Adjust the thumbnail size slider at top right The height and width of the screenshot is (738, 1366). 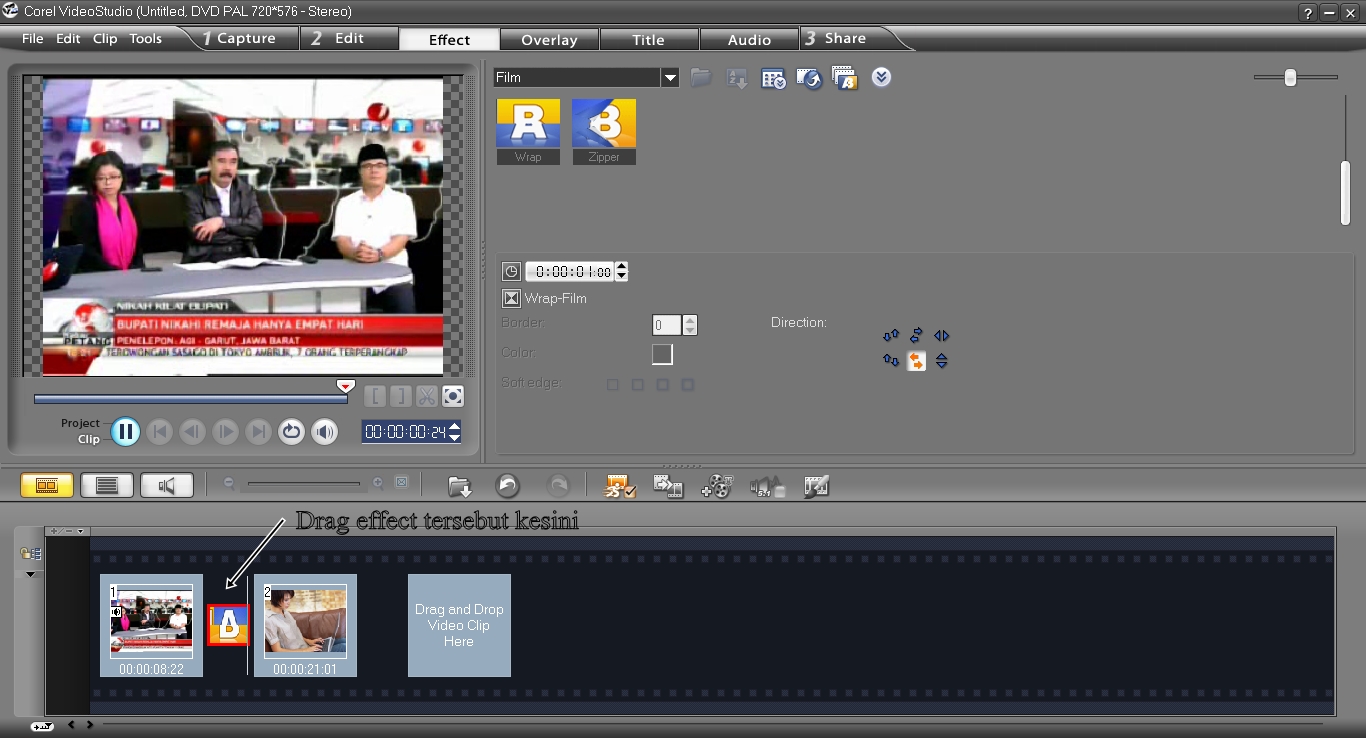pyautogui.click(x=1288, y=75)
